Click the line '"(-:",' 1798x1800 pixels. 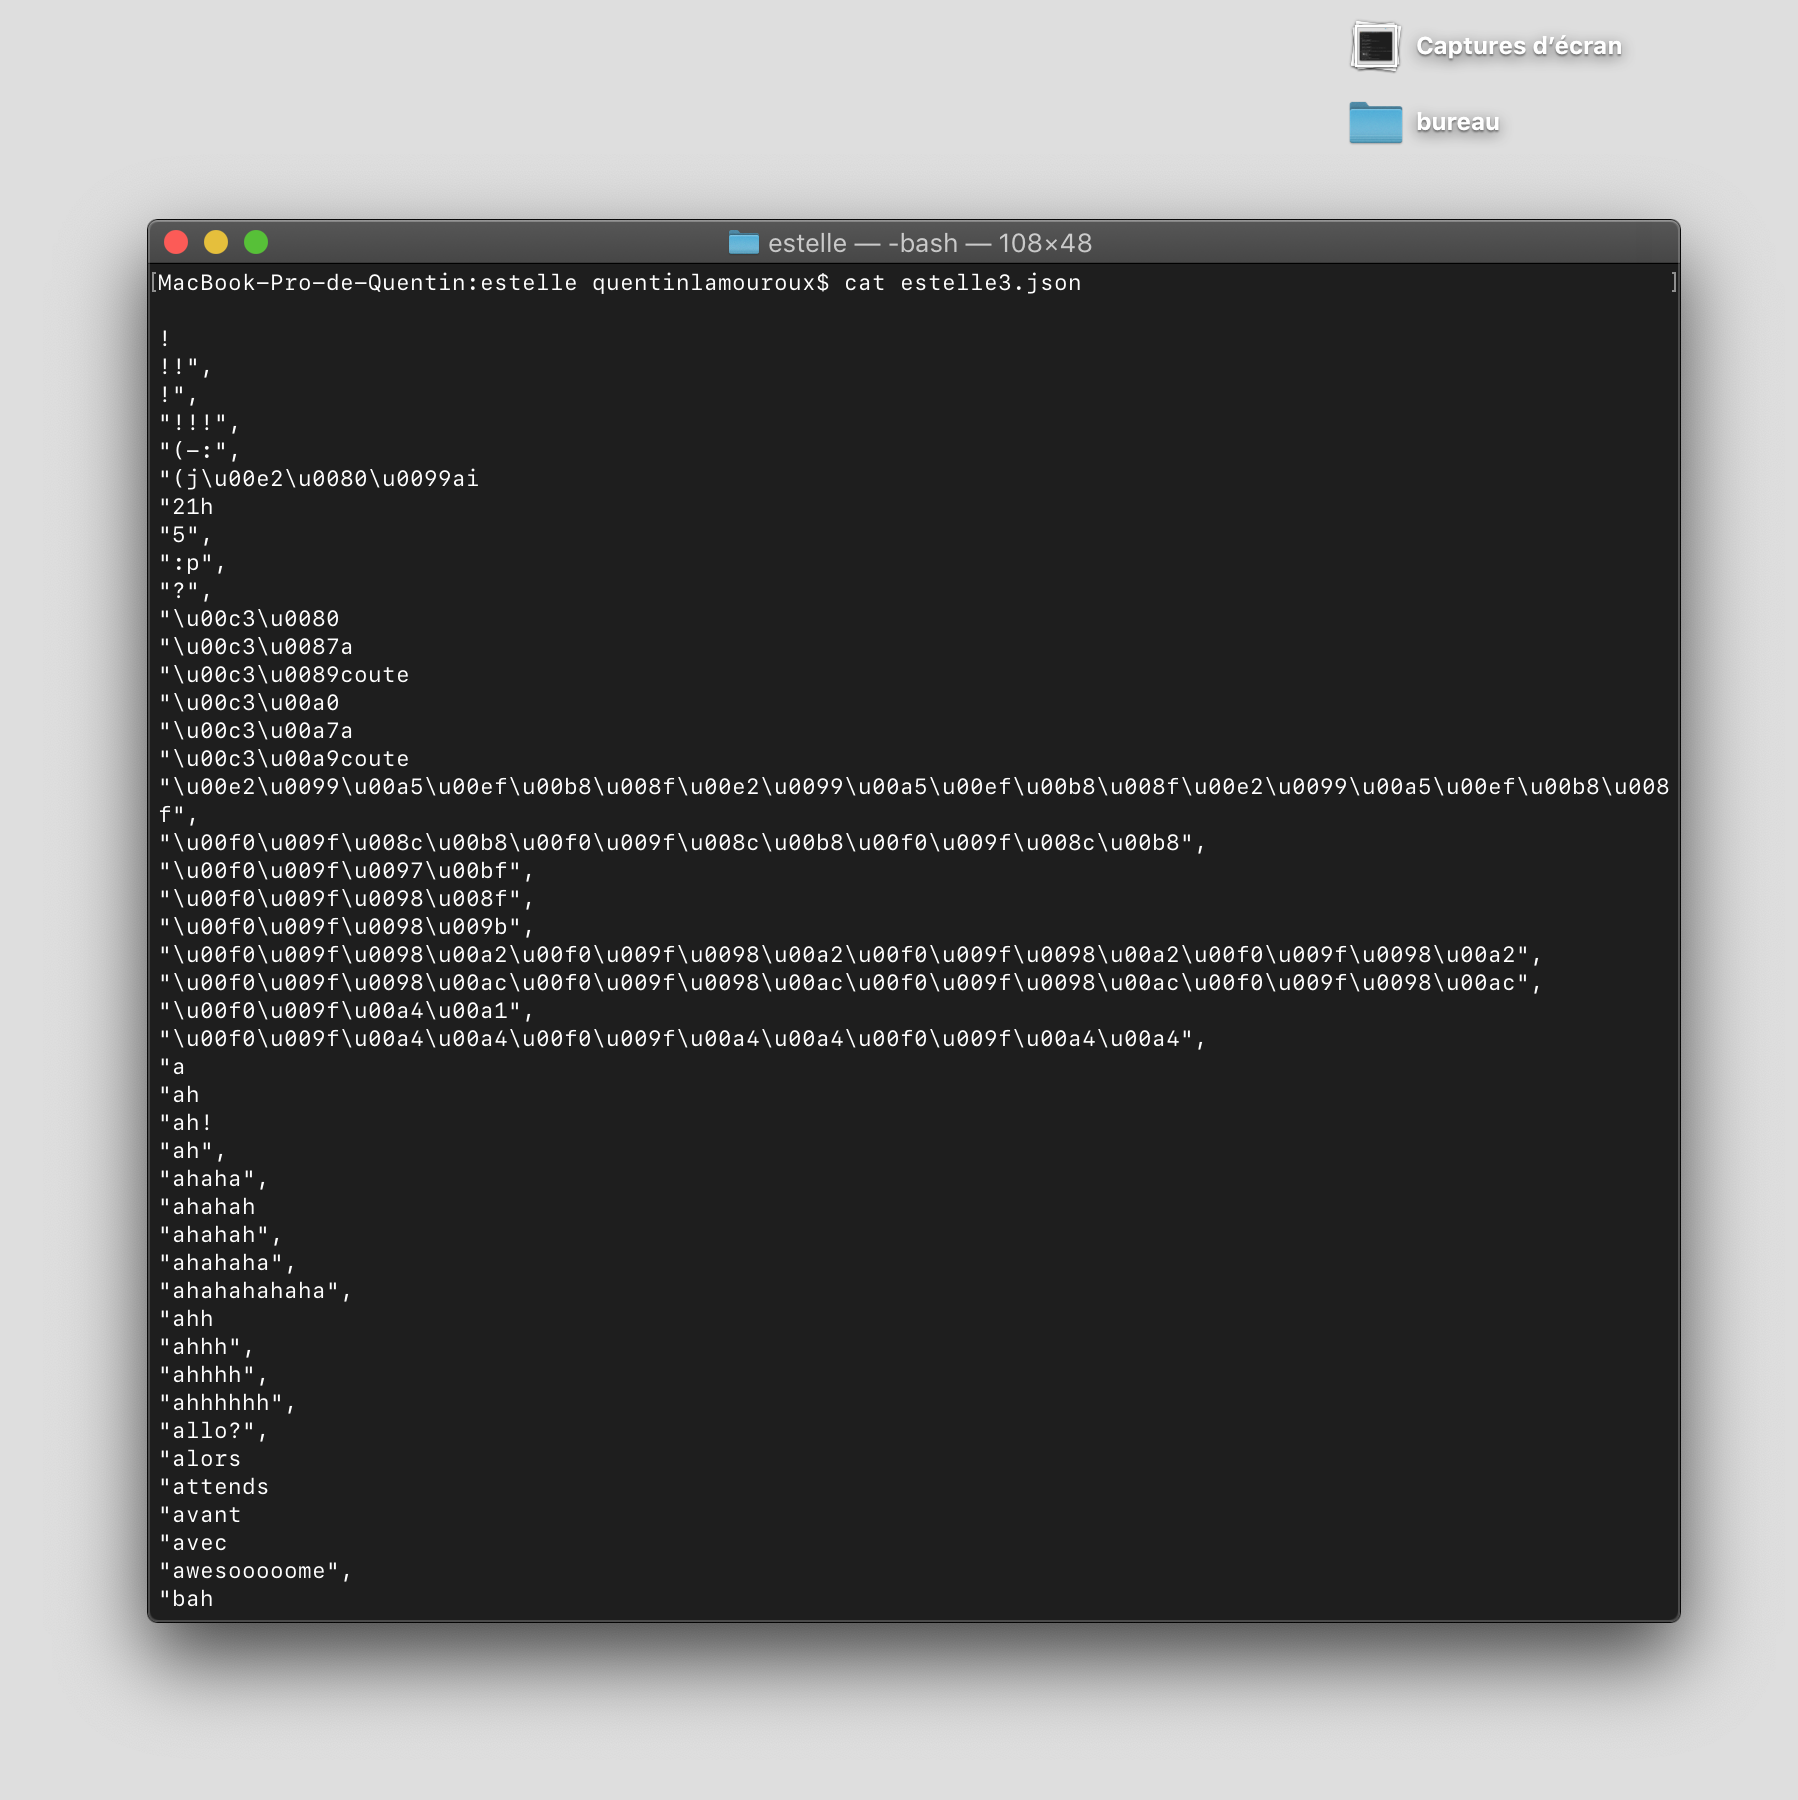(x=200, y=451)
